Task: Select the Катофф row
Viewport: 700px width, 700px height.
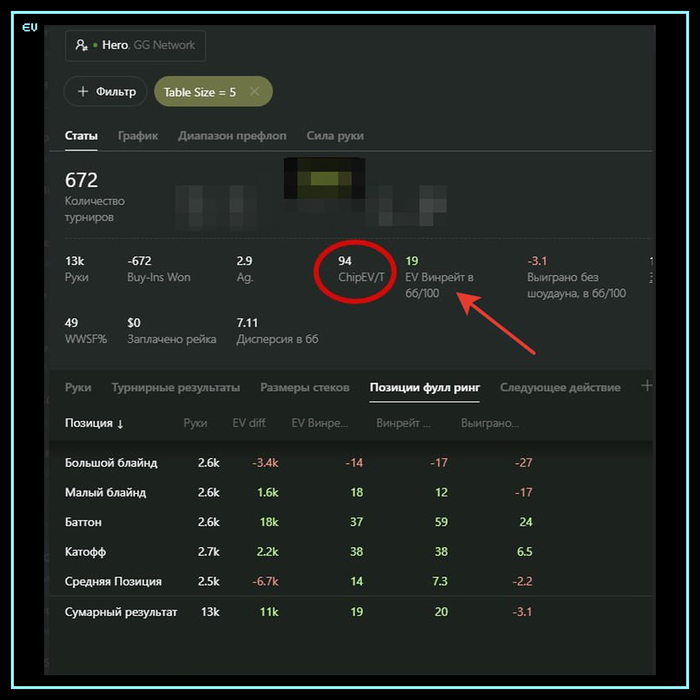Action: coord(350,552)
